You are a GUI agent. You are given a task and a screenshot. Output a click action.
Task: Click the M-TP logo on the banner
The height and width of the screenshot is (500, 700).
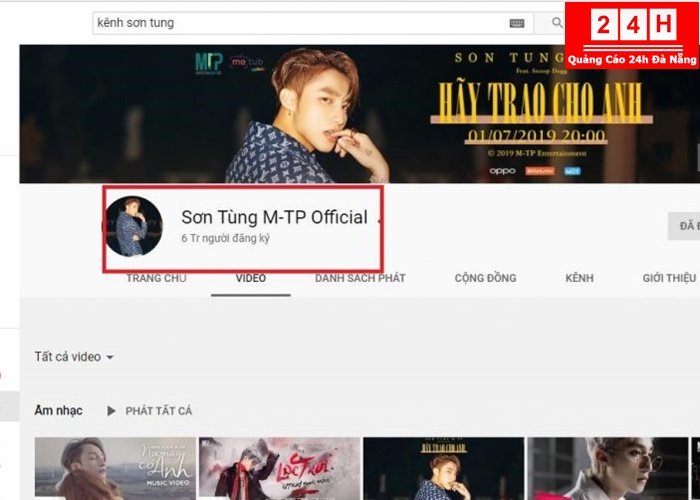(x=209, y=63)
